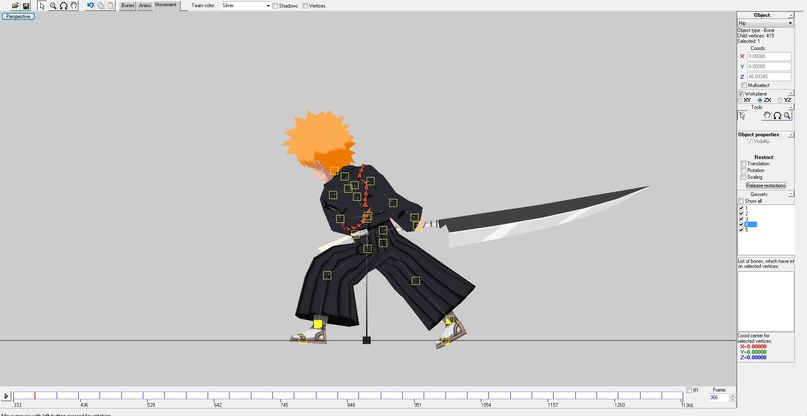Click the black root node at ground line
The image size is (807, 416).
[366, 340]
